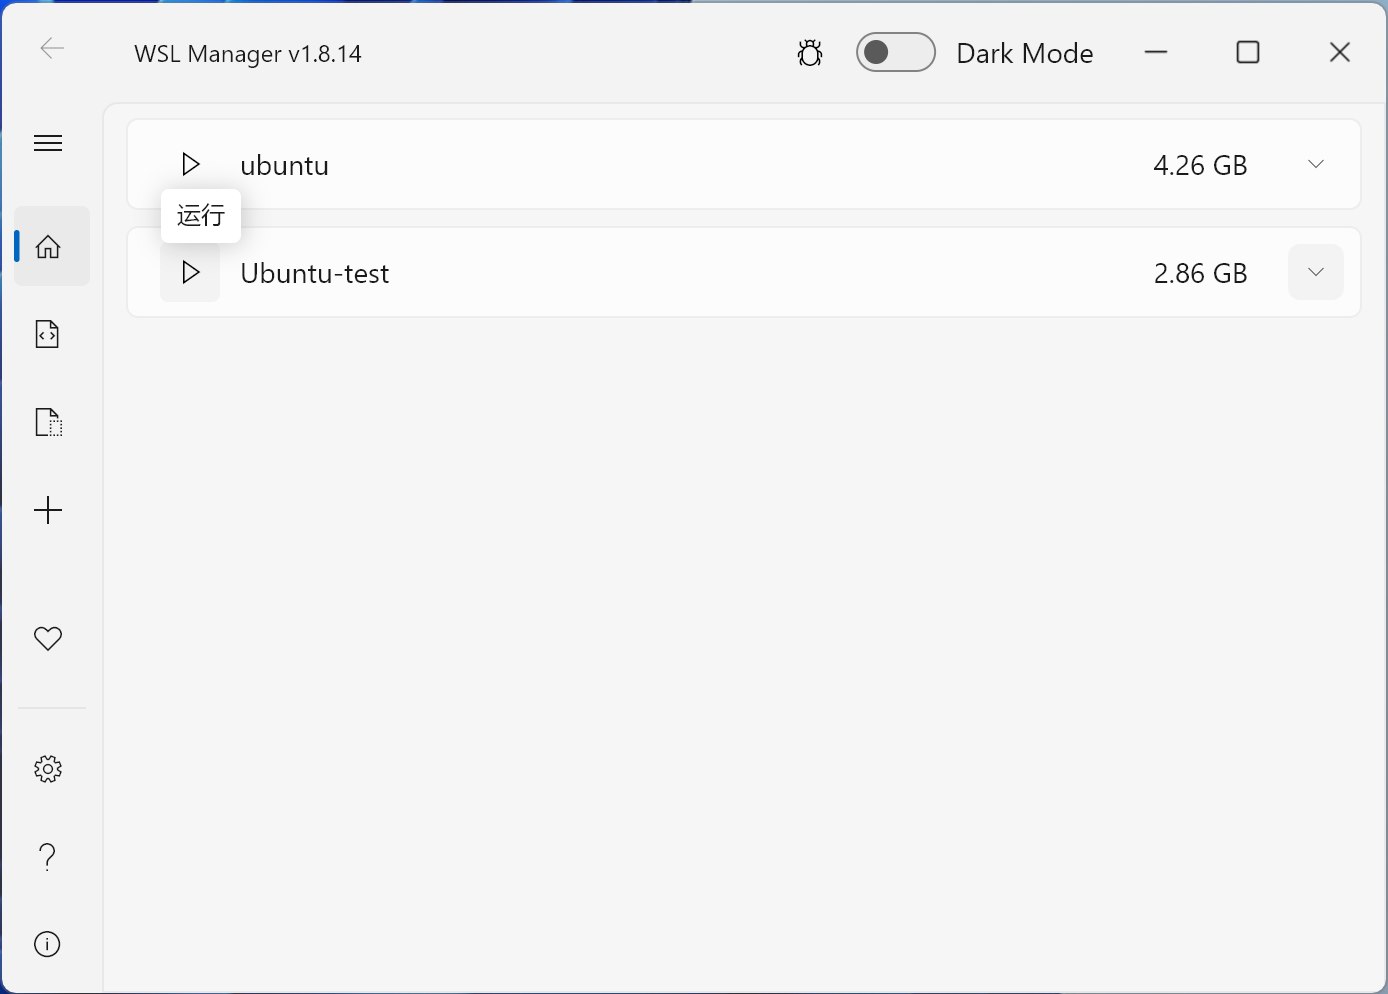Click the 运行 tooltip label
Image resolution: width=1388 pixels, height=994 pixels.
[x=200, y=215]
